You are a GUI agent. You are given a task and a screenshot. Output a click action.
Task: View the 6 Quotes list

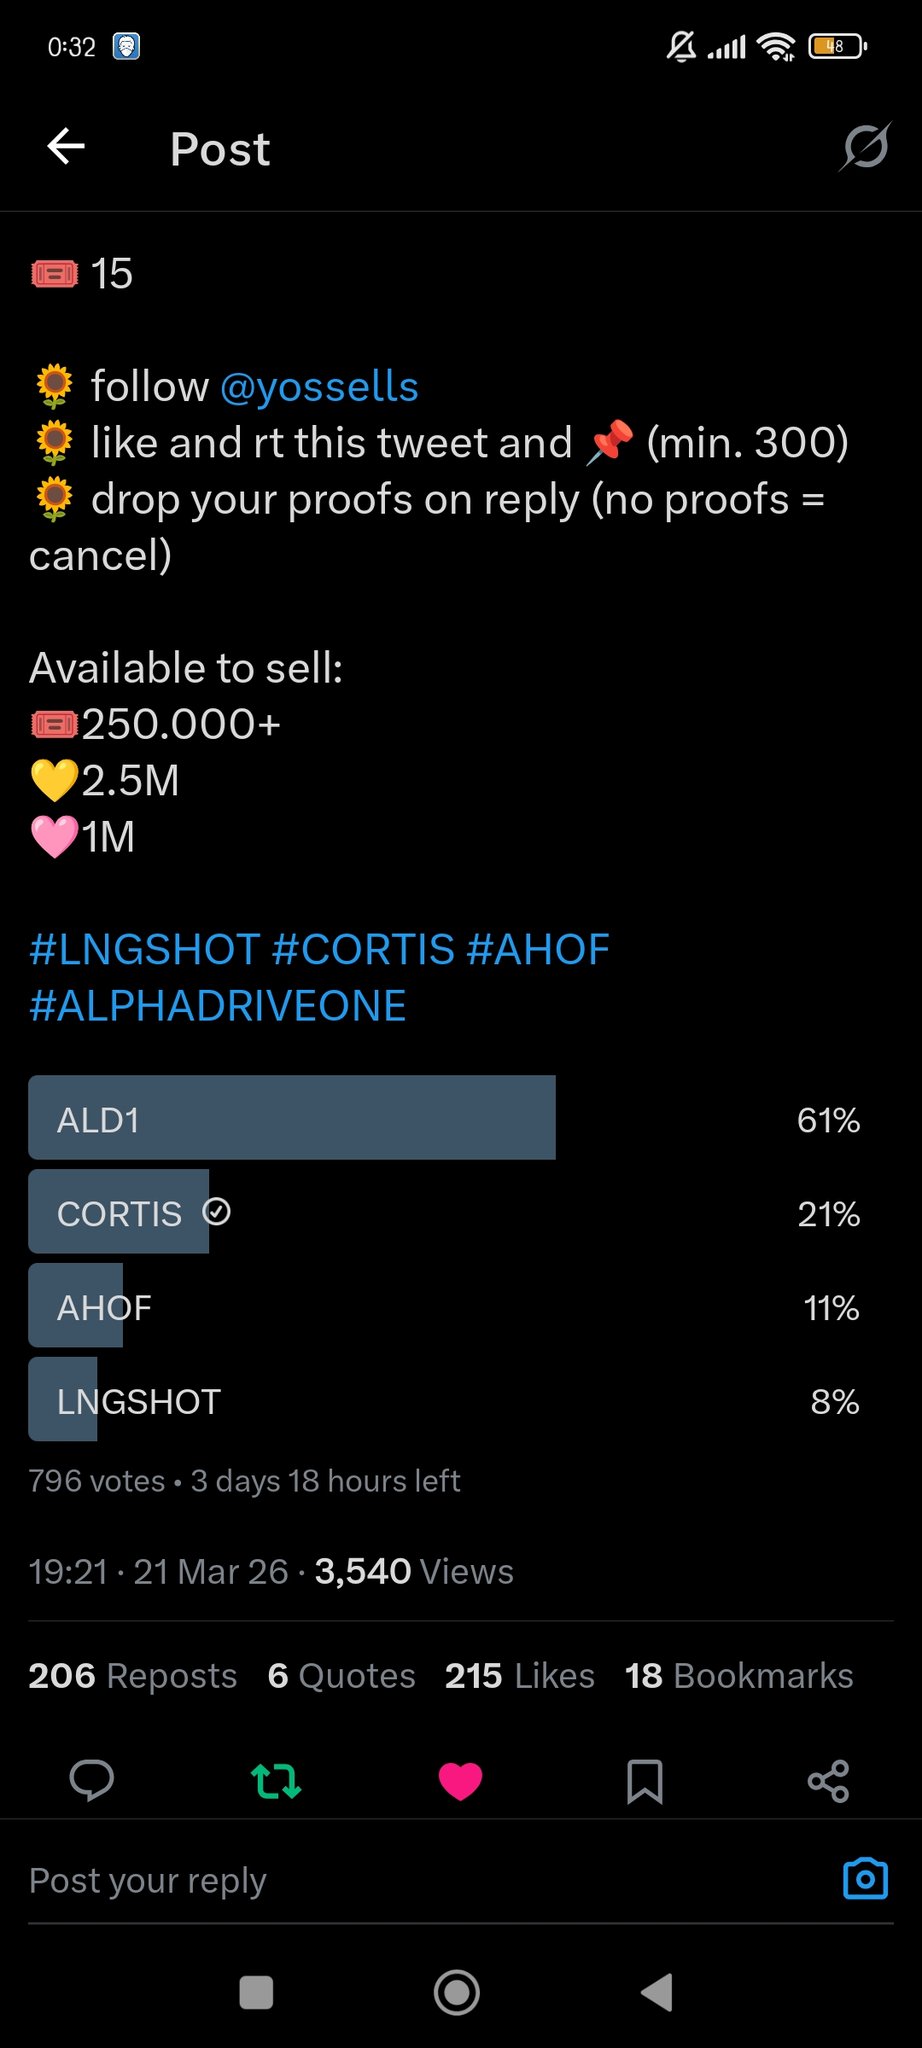(341, 1675)
